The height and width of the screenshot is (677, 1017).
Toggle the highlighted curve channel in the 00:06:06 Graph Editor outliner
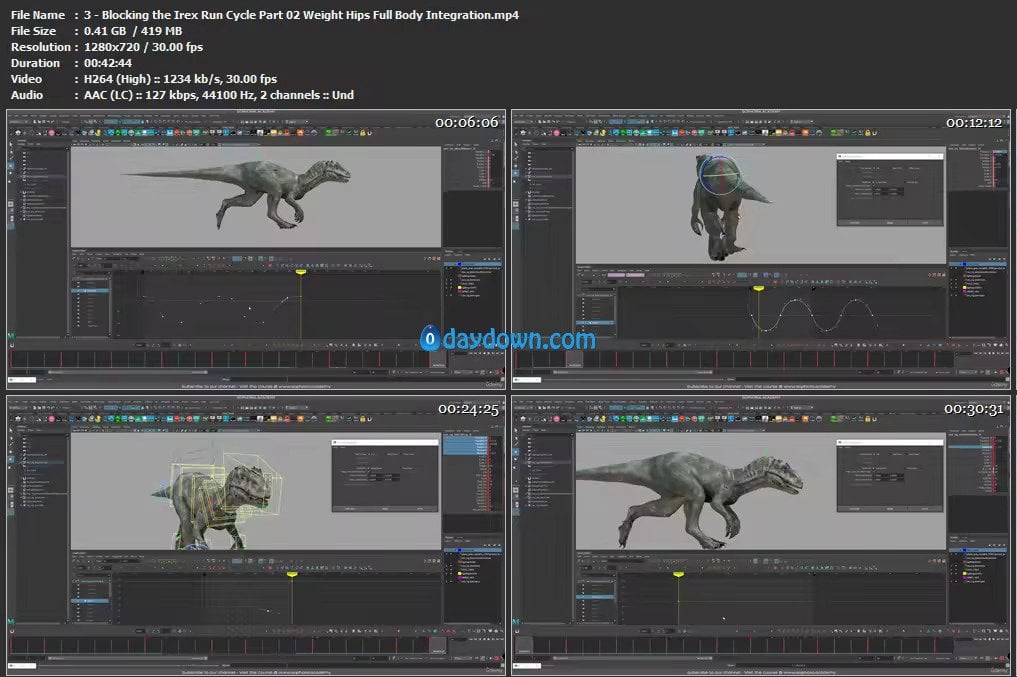[92, 291]
